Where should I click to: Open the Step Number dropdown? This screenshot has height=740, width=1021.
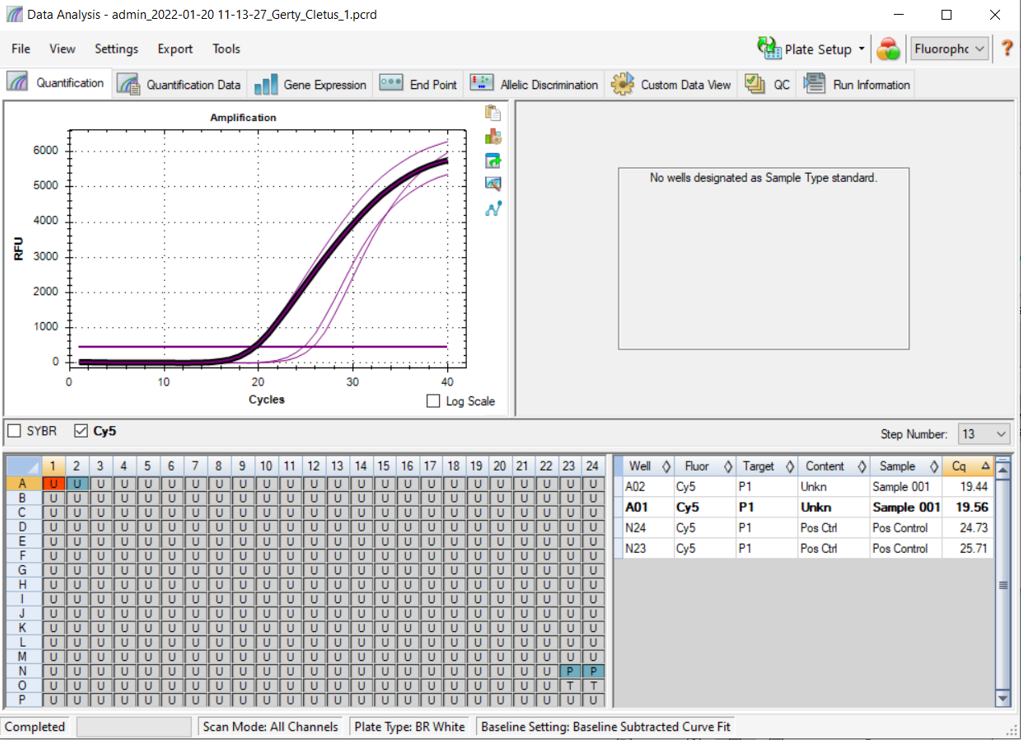tap(983, 434)
